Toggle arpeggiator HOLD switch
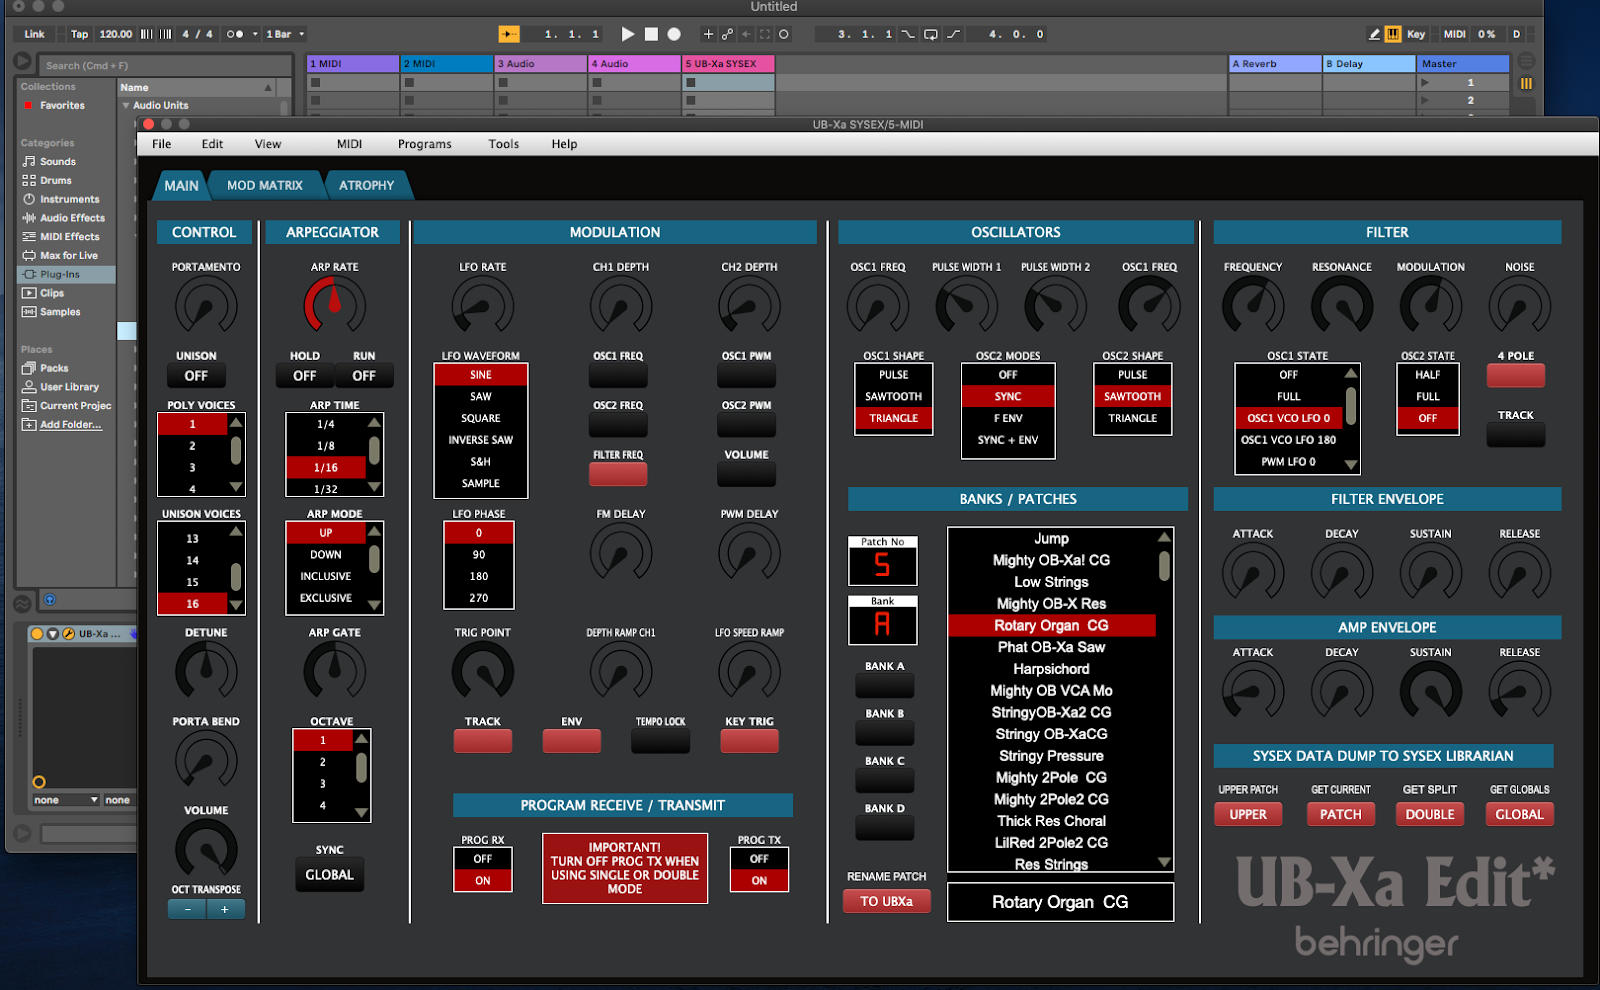 click(305, 376)
